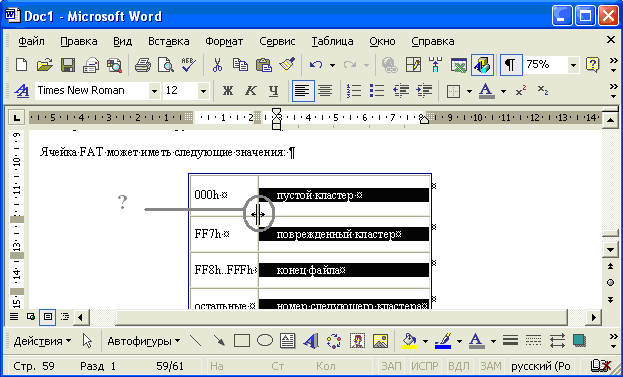This screenshot has width=623, height=377.
Task: Apply superscript x² formatting
Action: click(521, 91)
